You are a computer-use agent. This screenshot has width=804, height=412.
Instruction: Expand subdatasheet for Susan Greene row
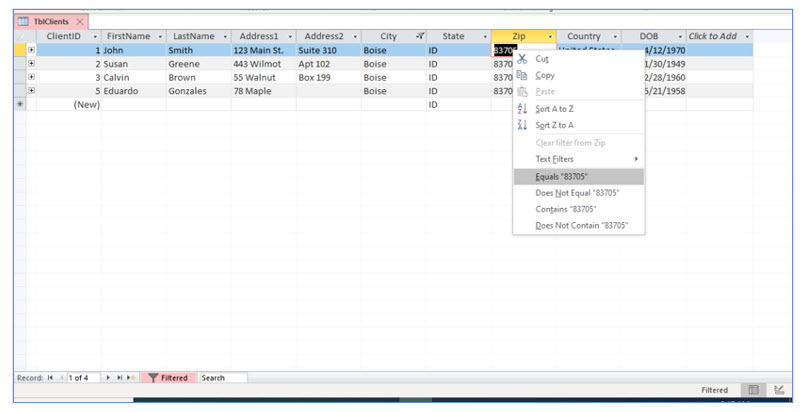point(31,64)
